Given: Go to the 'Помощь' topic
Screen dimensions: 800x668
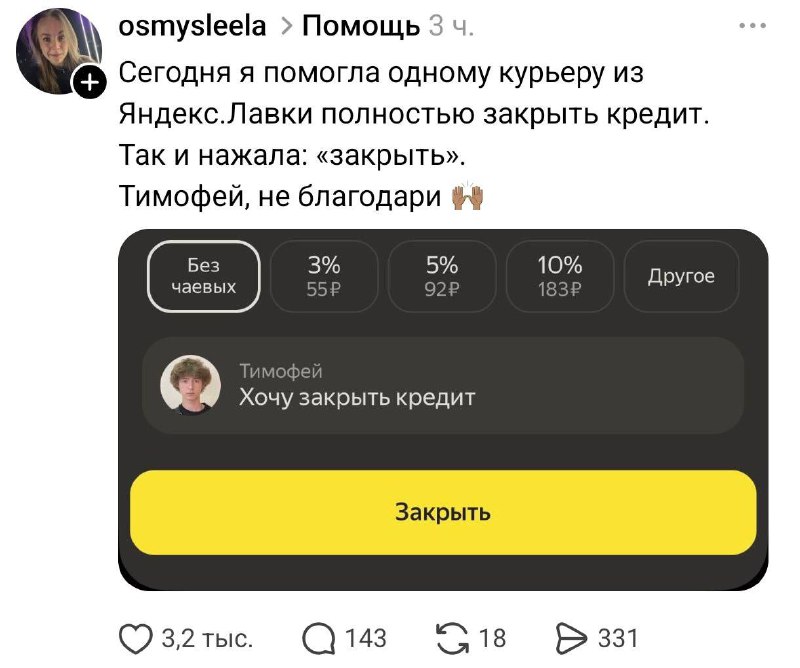Looking at the screenshot, I should [x=360, y=27].
